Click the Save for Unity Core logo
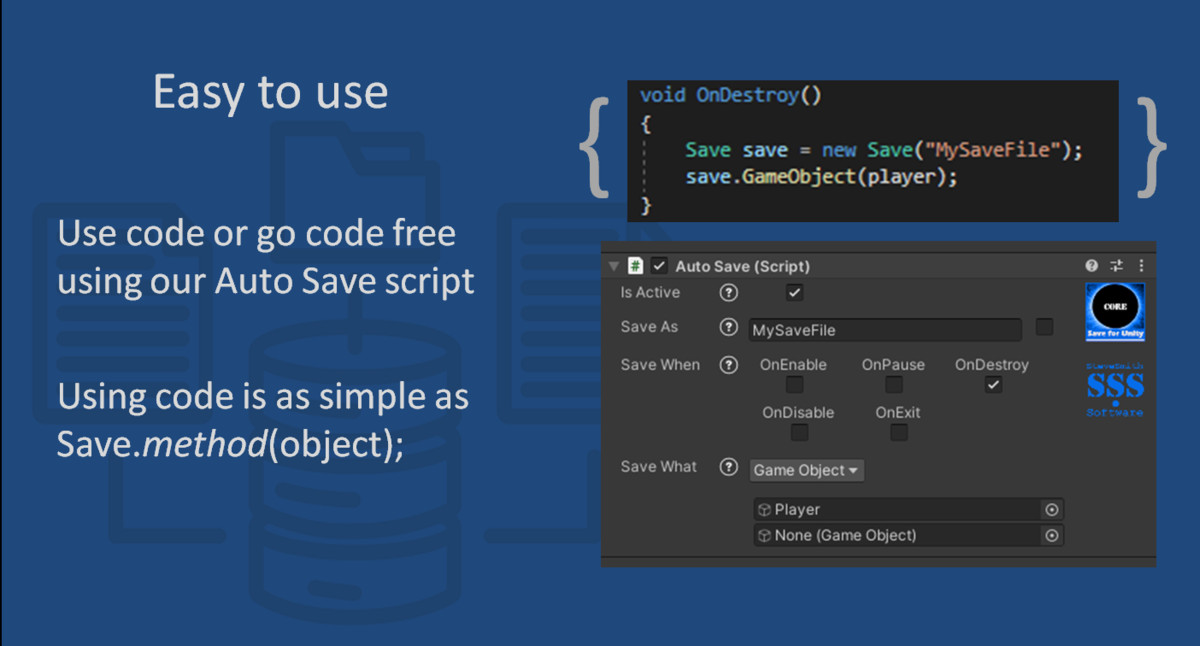The width and height of the screenshot is (1200, 646). pyautogui.click(x=1114, y=311)
